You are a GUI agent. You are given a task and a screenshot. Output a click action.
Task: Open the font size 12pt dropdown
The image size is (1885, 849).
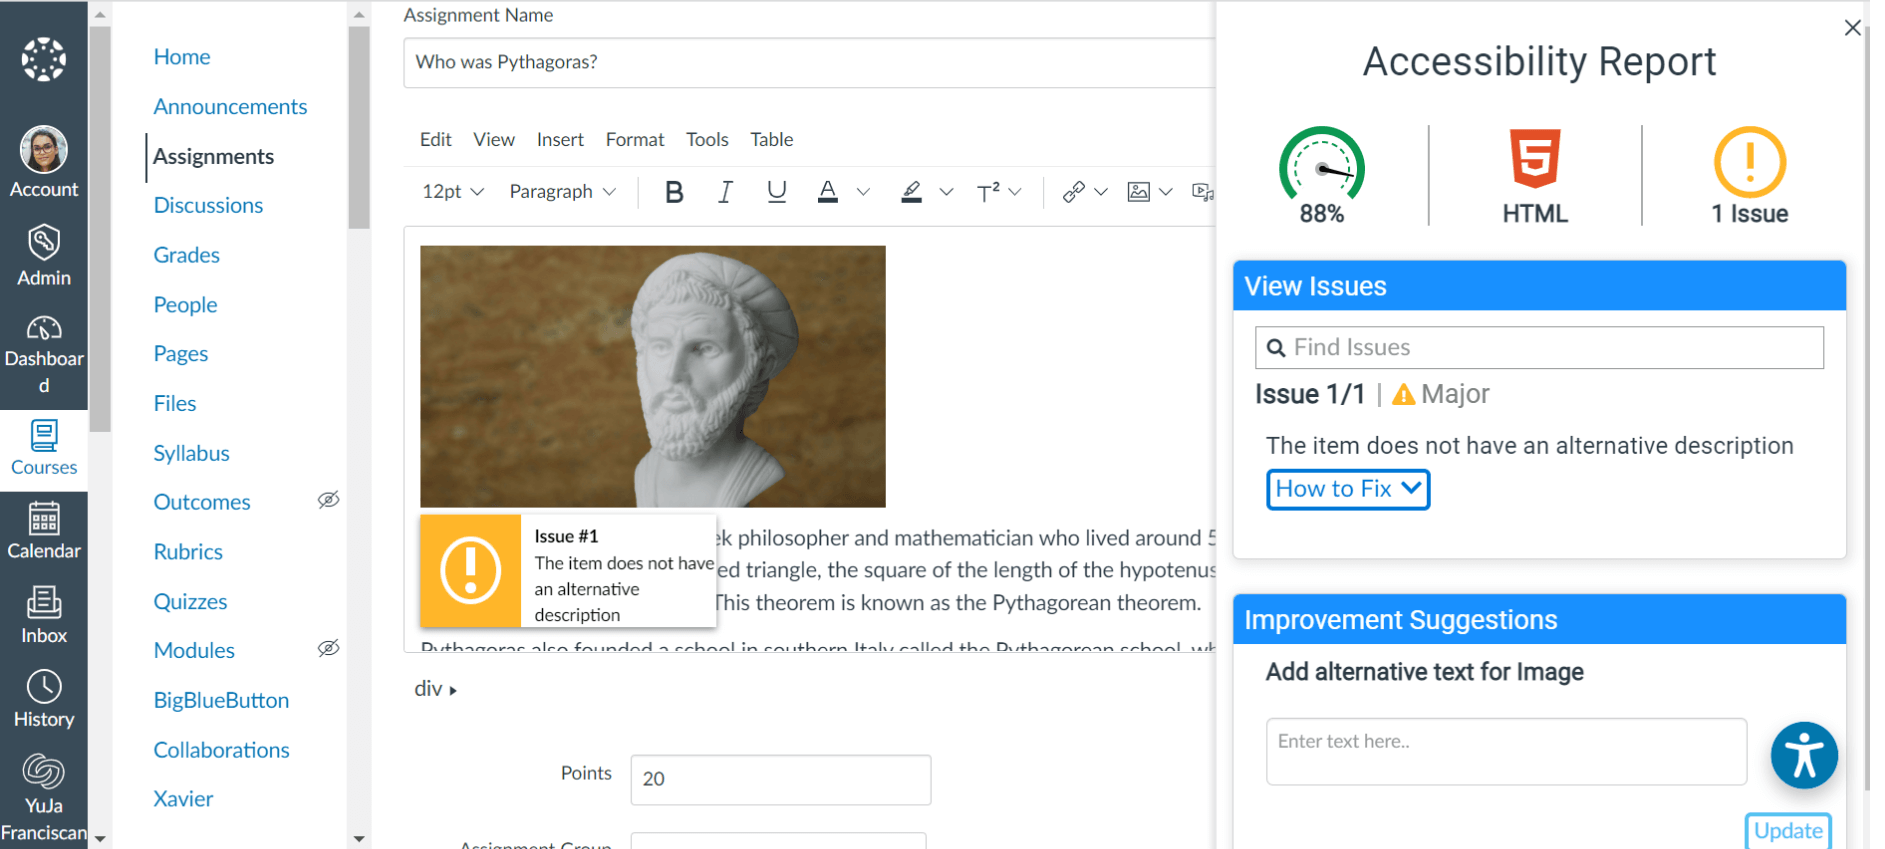pyautogui.click(x=453, y=192)
